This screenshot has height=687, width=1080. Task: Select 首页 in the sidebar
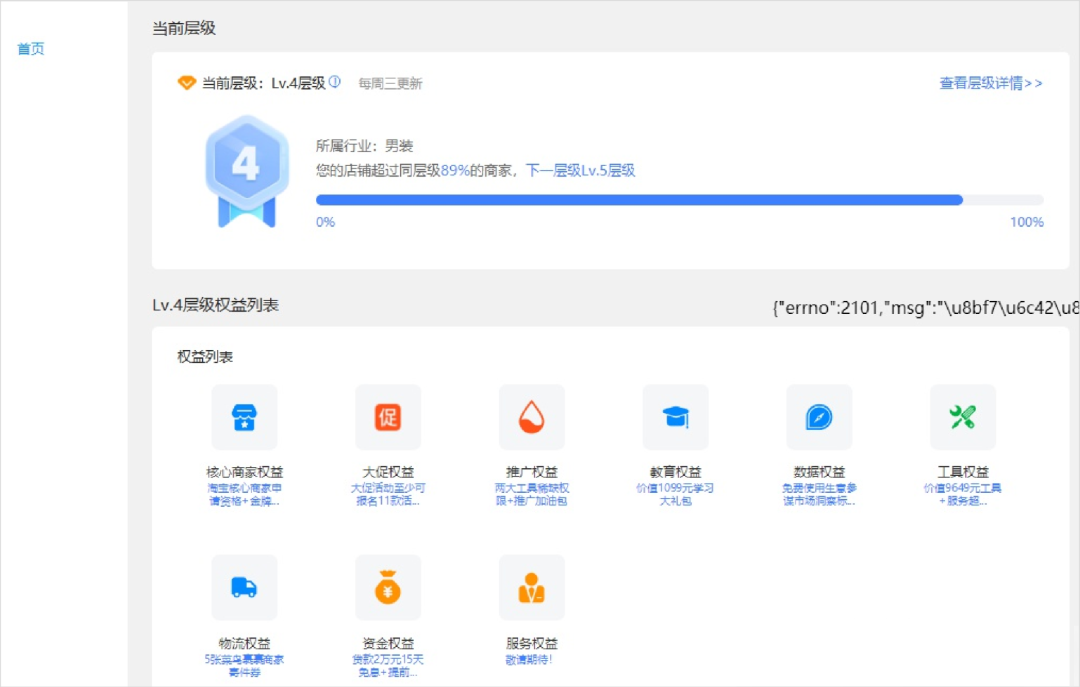29,48
